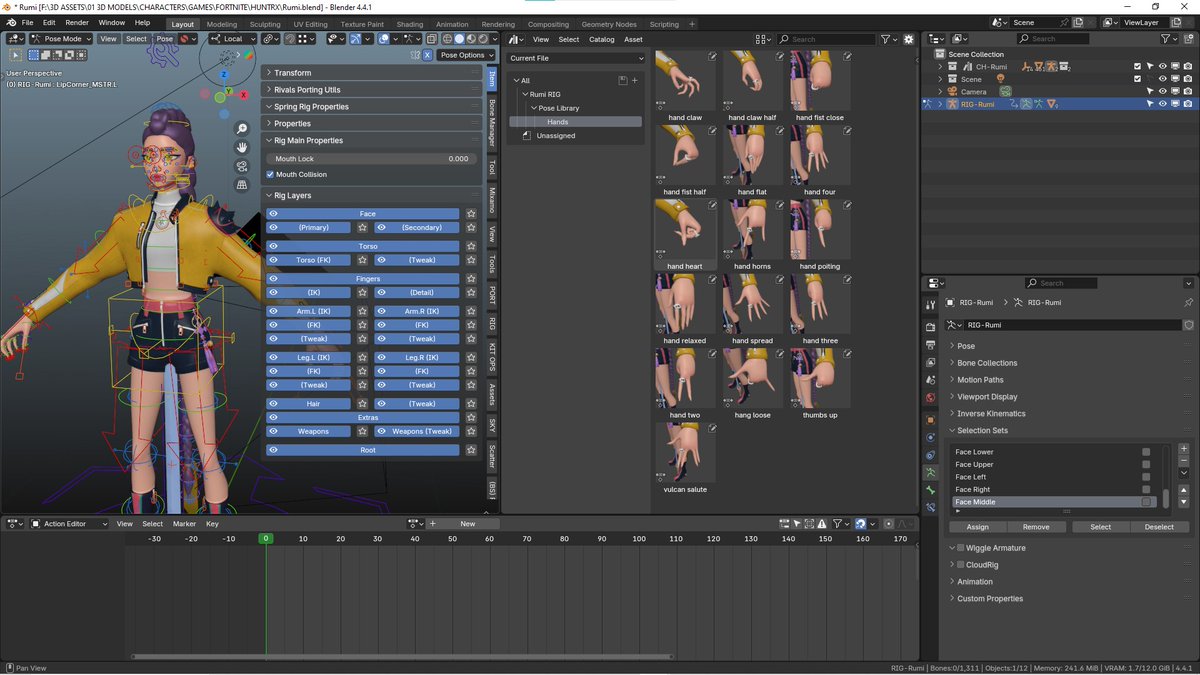Expand Motion Paths section
Screen dimensions: 1200x675
pos(980,380)
